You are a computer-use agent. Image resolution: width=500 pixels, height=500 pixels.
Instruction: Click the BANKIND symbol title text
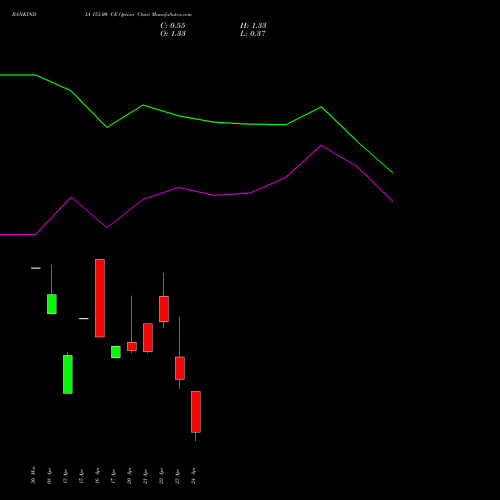pyautogui.click(x=24, y=15)
